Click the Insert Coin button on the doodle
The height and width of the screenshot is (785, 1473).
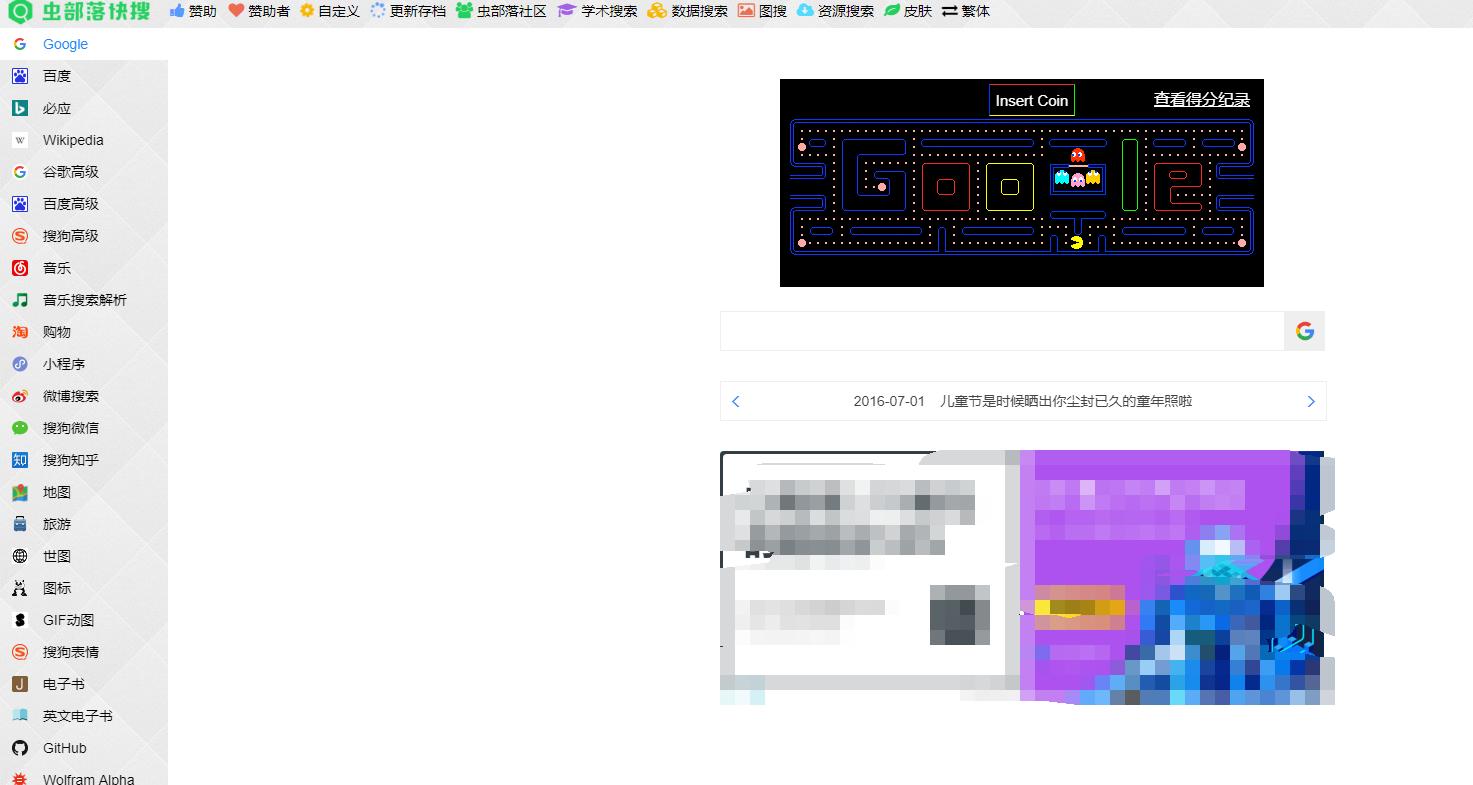tap(1031, 100)
